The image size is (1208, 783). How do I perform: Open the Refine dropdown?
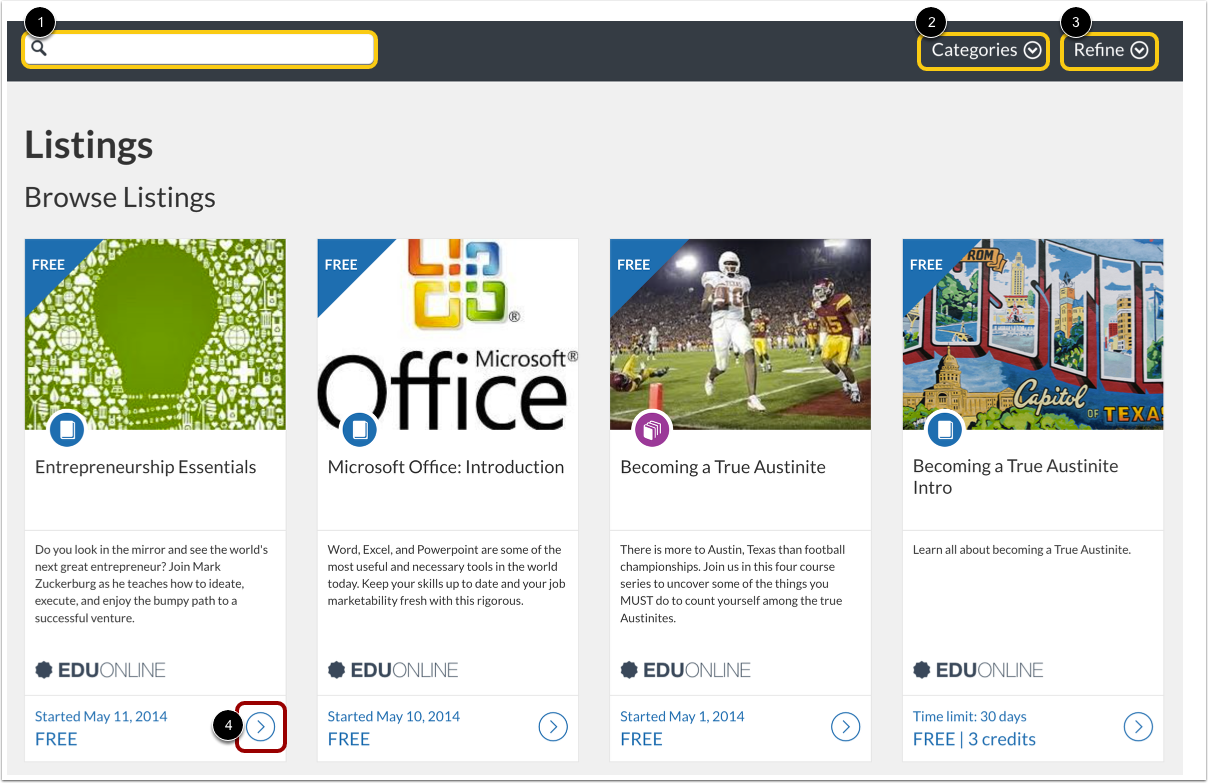click(1110, 50)
